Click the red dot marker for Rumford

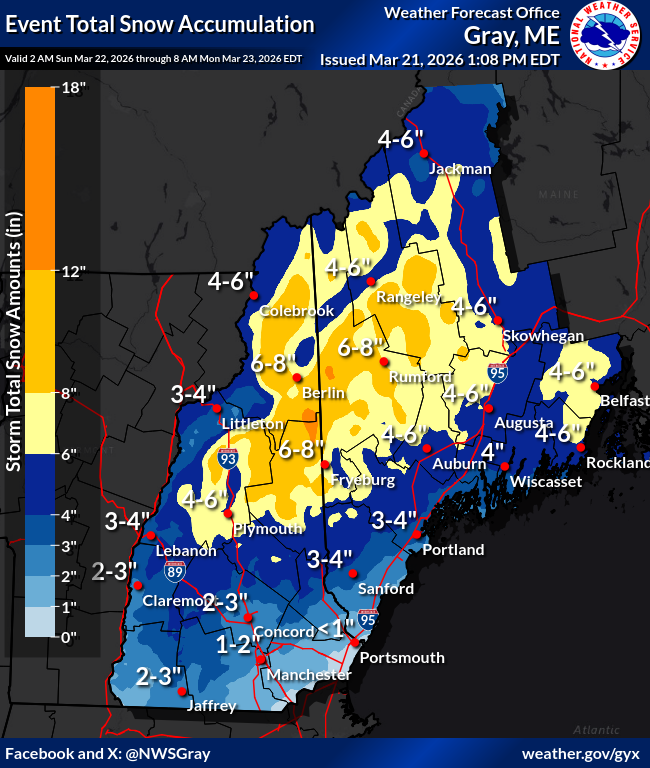(x=382, y=362)
